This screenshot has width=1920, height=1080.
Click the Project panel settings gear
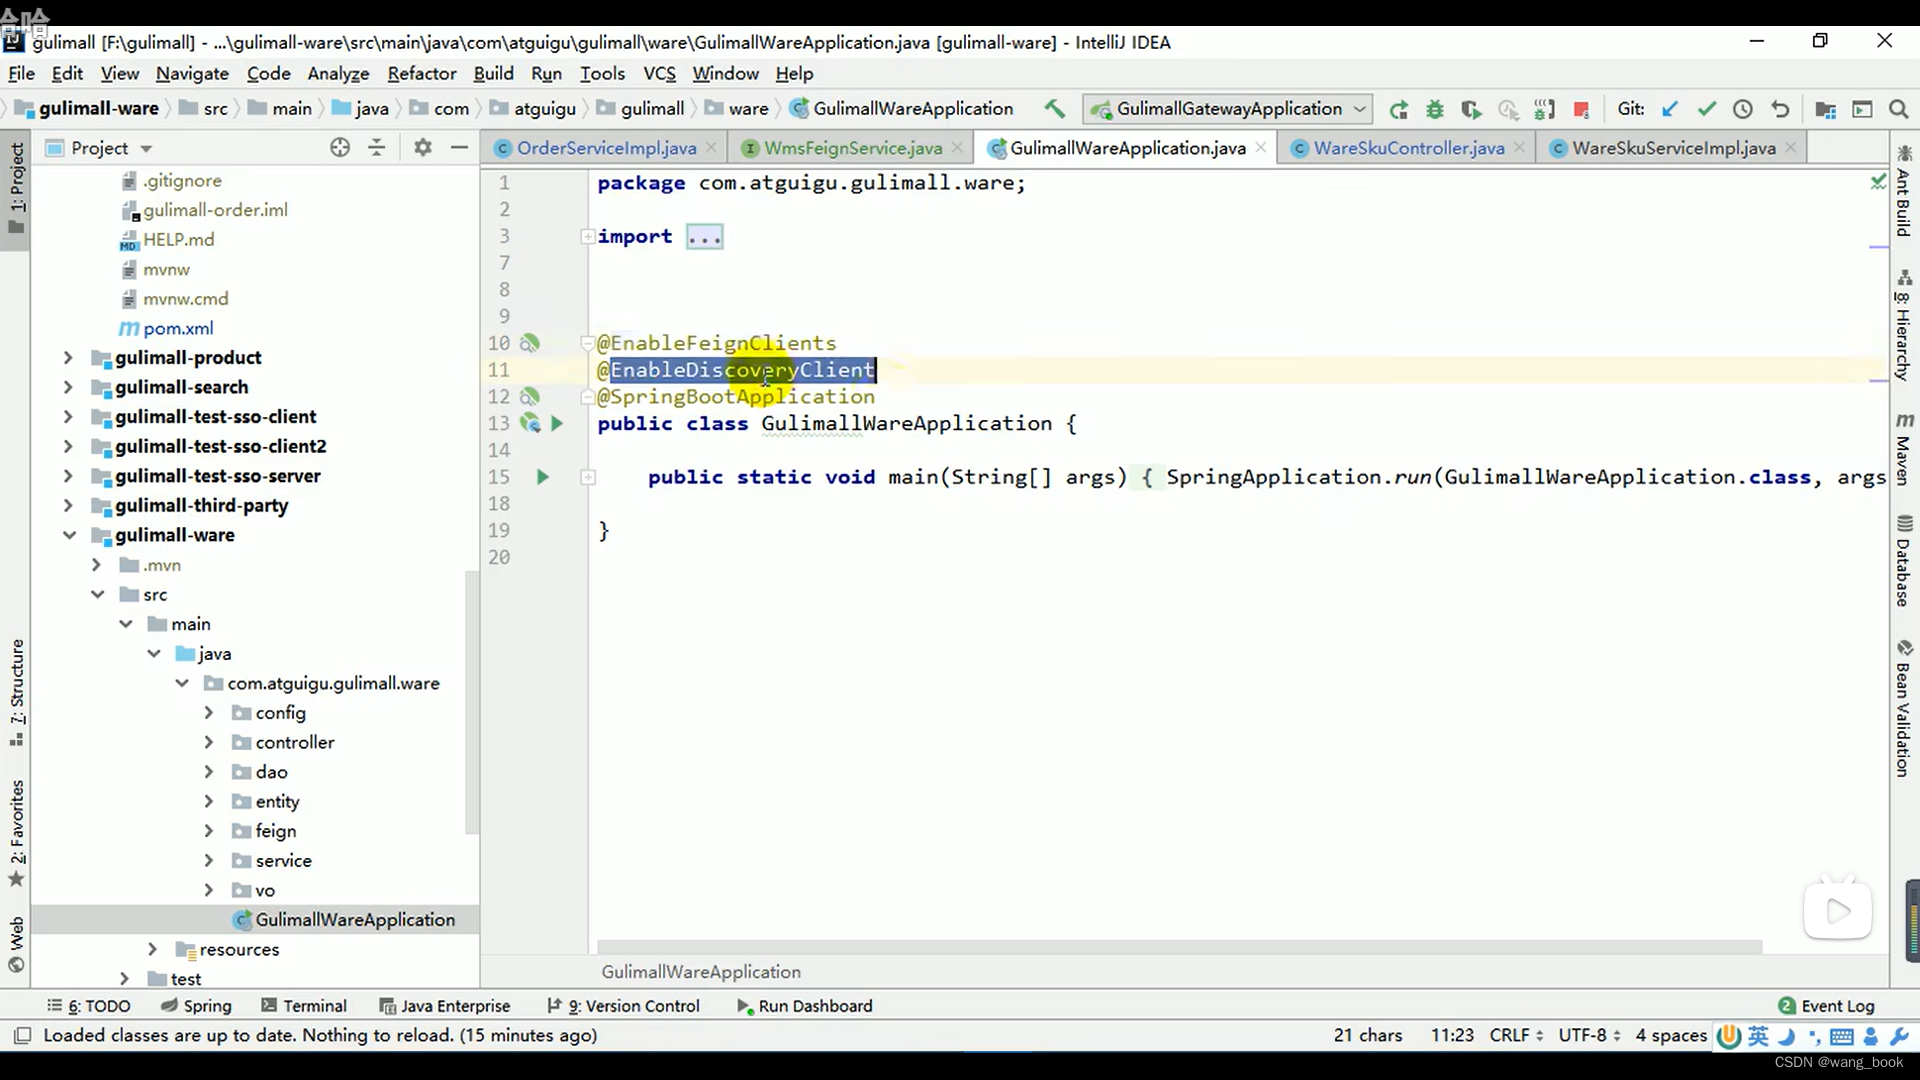422,148
